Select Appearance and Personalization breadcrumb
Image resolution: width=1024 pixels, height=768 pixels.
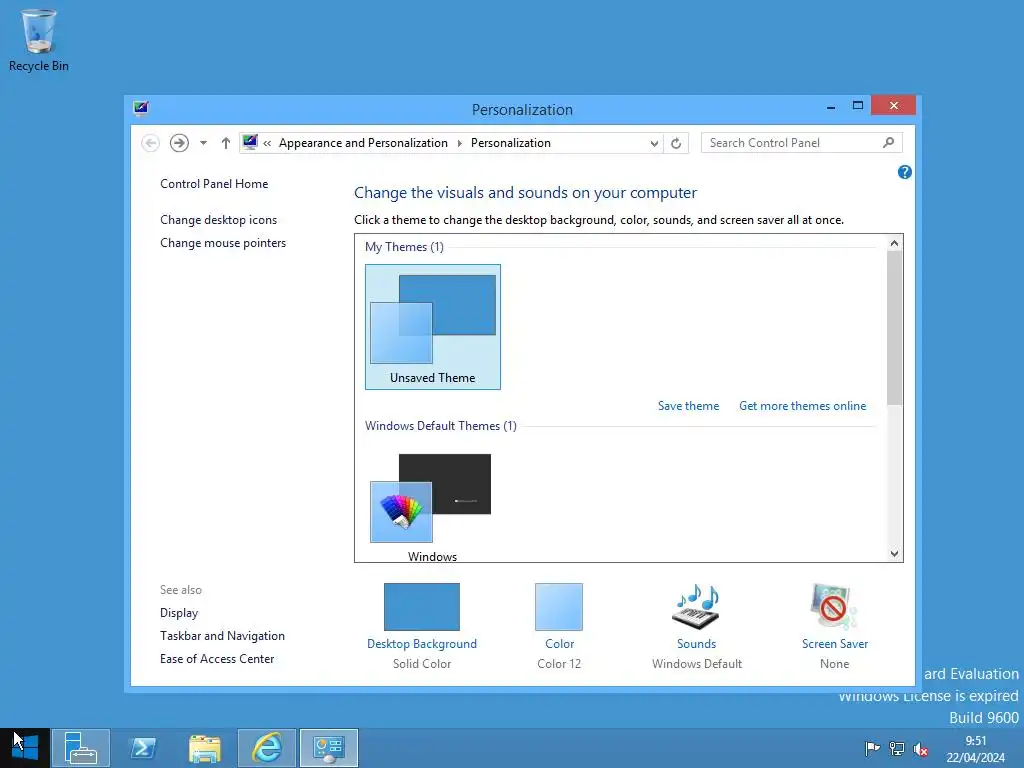(x=363, y=143)
